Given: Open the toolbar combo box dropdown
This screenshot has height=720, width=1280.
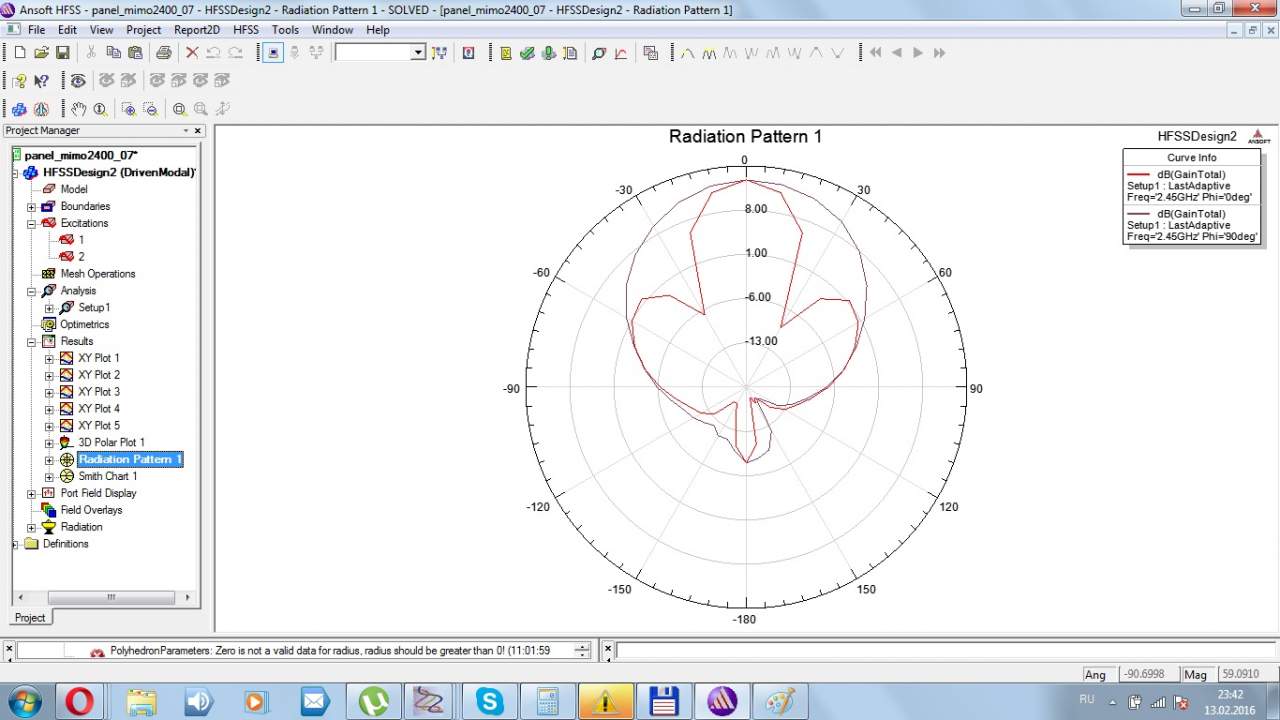Looking at the screenshot, I should coord(418,53).
